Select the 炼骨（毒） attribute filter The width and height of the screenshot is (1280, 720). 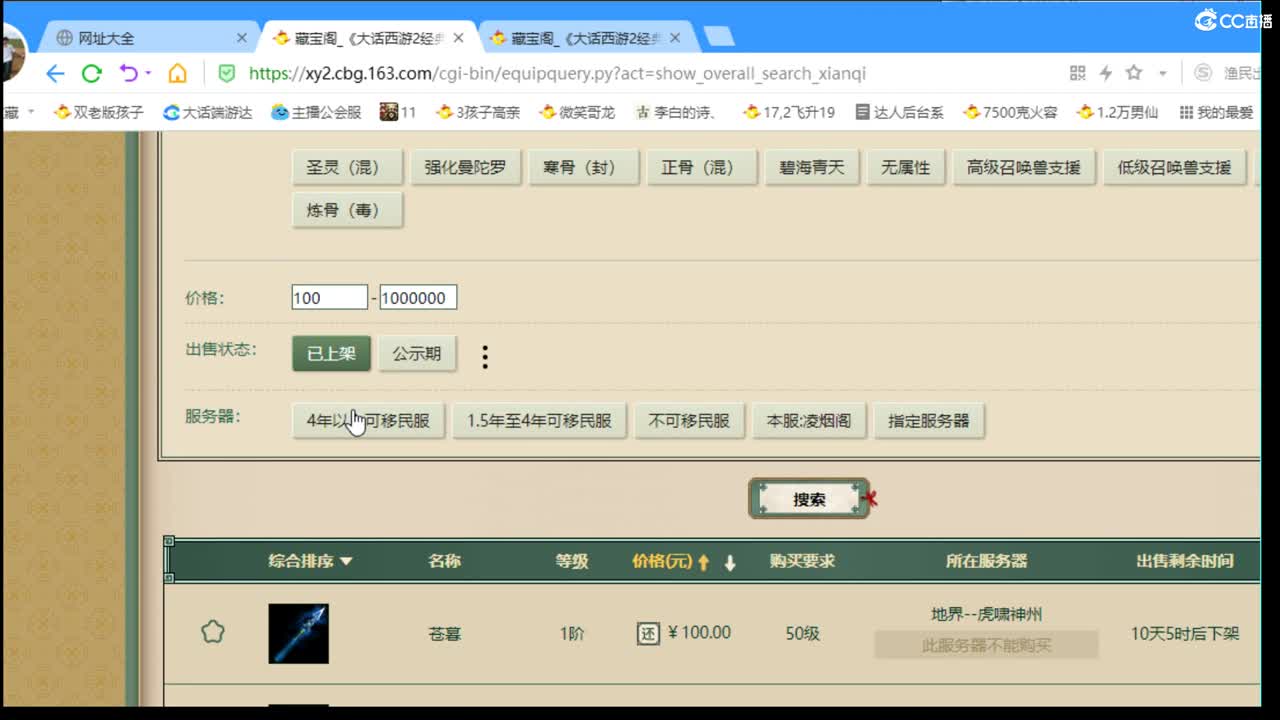(x=347, y=211)
